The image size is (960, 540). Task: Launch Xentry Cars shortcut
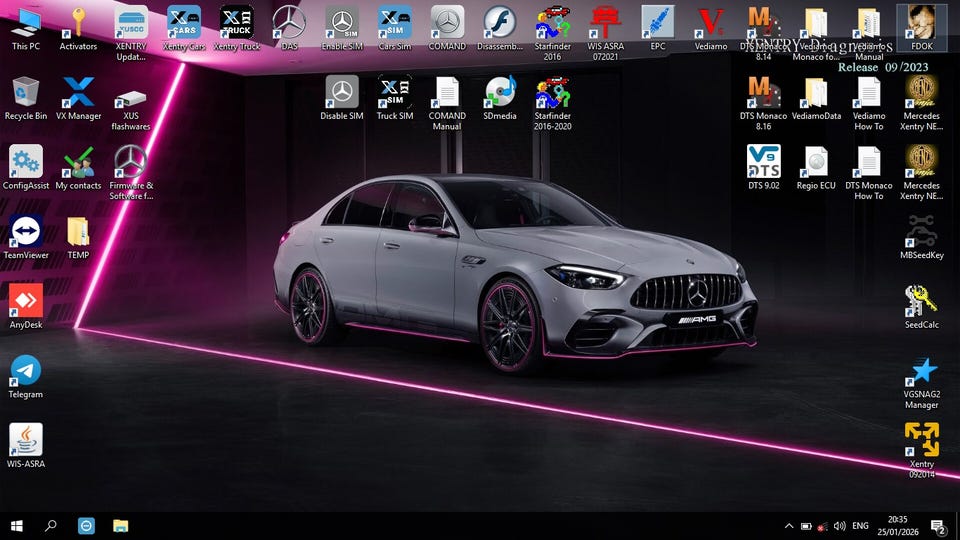[184, 28]
